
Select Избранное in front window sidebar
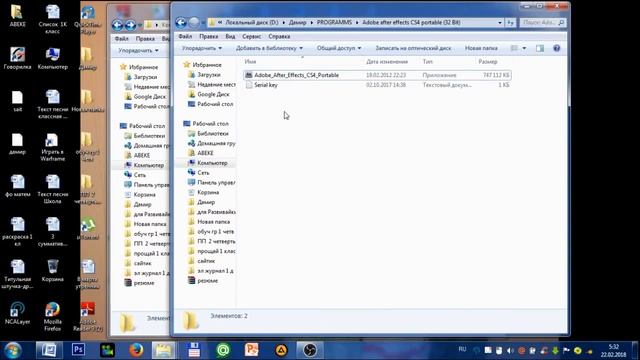pyautogui.click(x=203, y=65)
